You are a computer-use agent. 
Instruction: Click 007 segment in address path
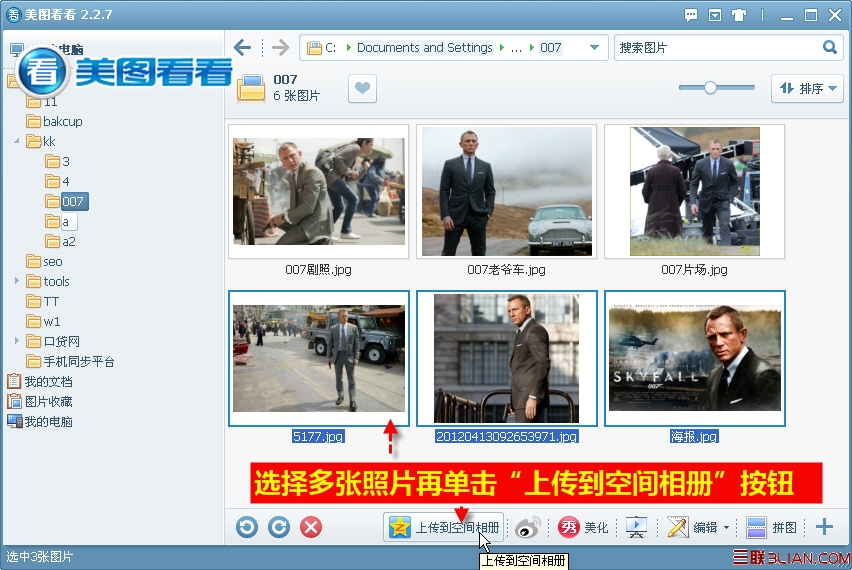550,48
